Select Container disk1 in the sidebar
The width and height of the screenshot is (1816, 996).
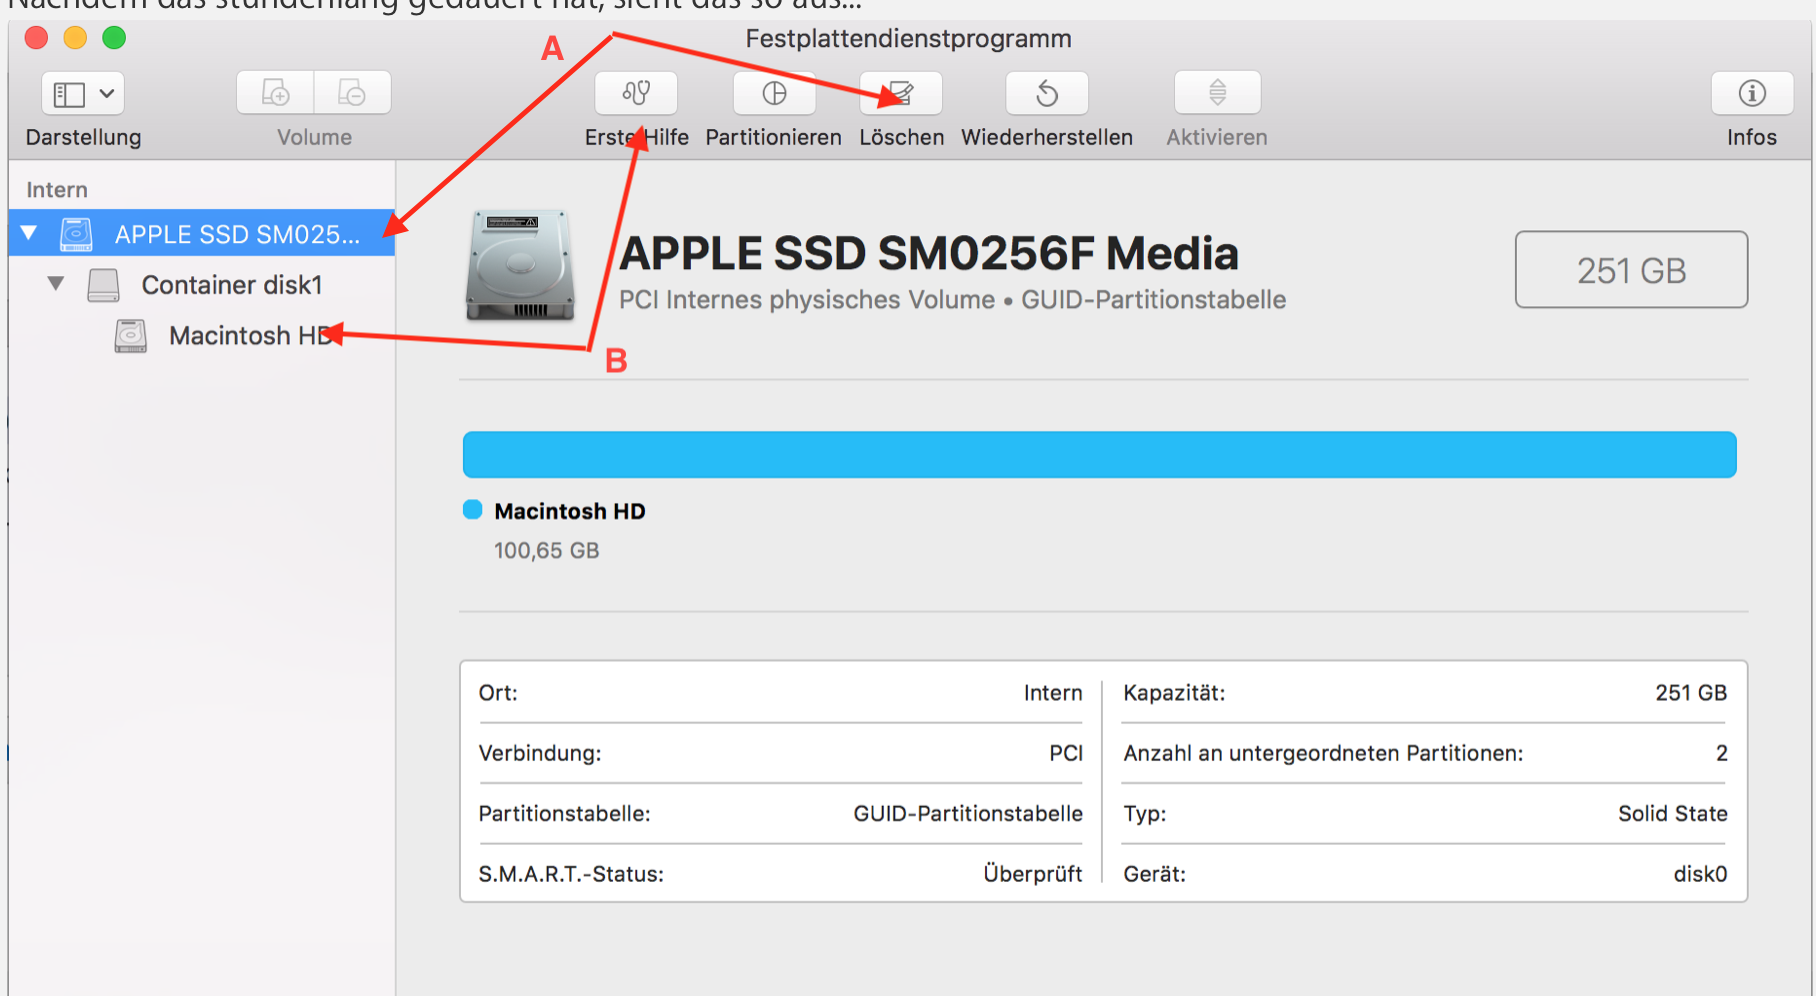(231, 285)
